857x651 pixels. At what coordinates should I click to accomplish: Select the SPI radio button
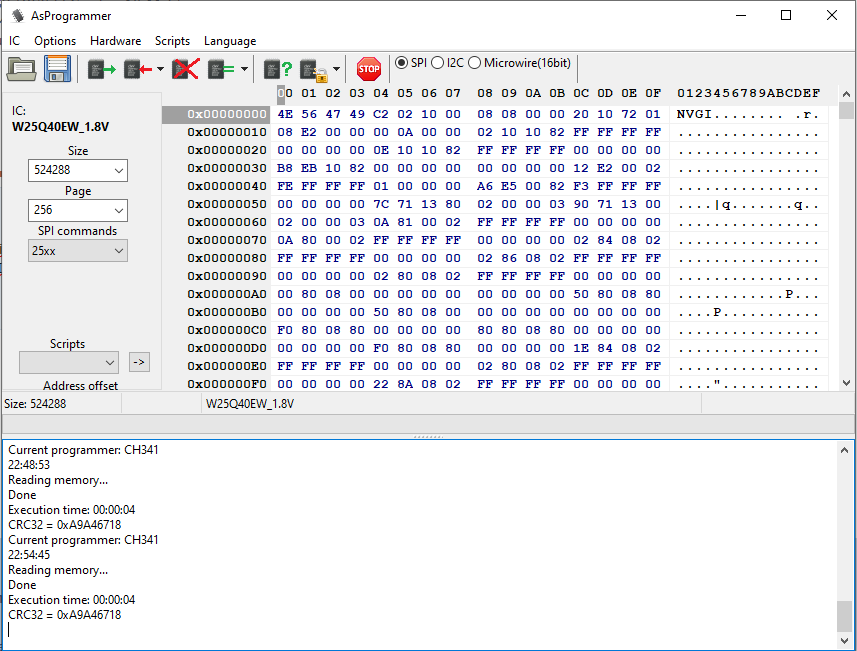[402, 63]
